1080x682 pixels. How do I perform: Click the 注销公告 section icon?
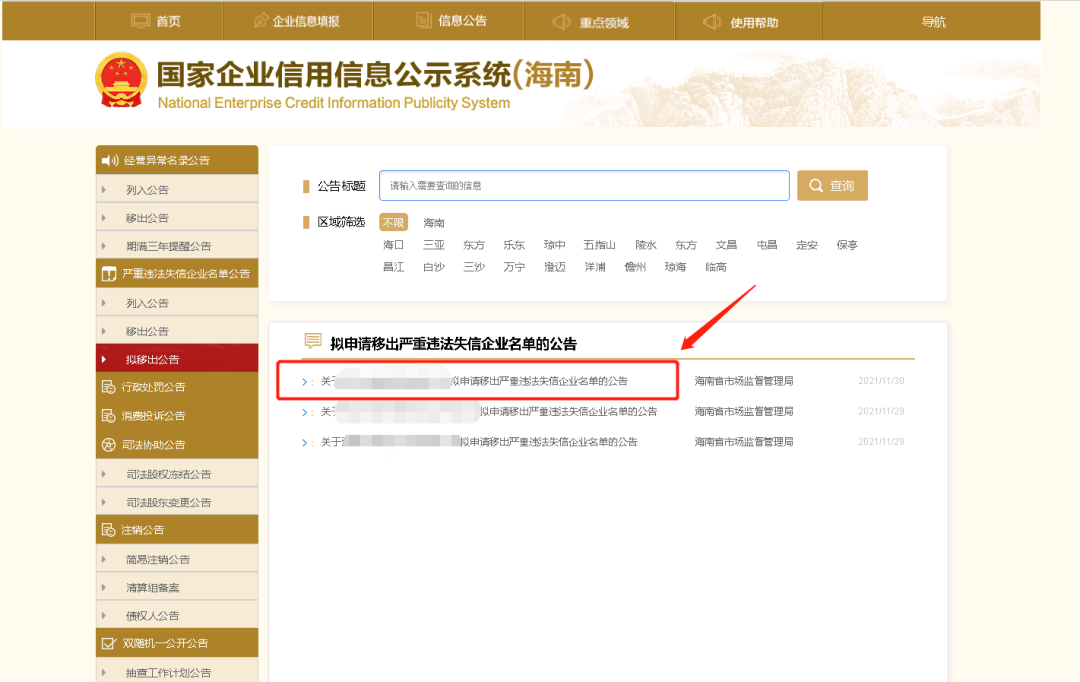coord(110,529)
